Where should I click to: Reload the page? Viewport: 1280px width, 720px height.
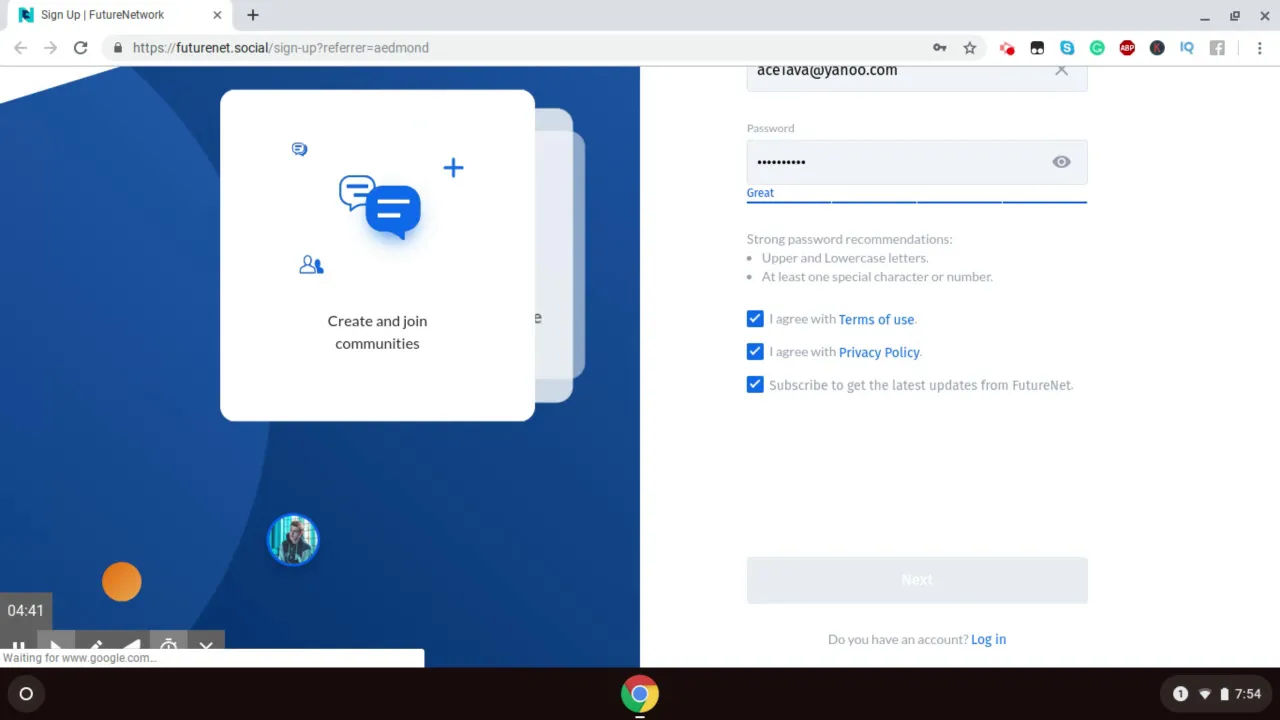[x=81, y=48]
